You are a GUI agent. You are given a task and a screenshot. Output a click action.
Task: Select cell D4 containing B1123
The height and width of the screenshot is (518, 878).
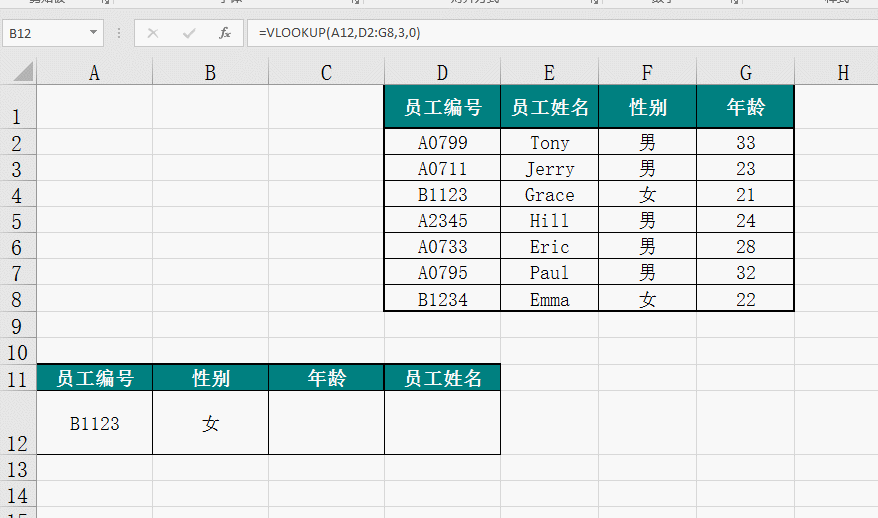(x=442, y=194)
